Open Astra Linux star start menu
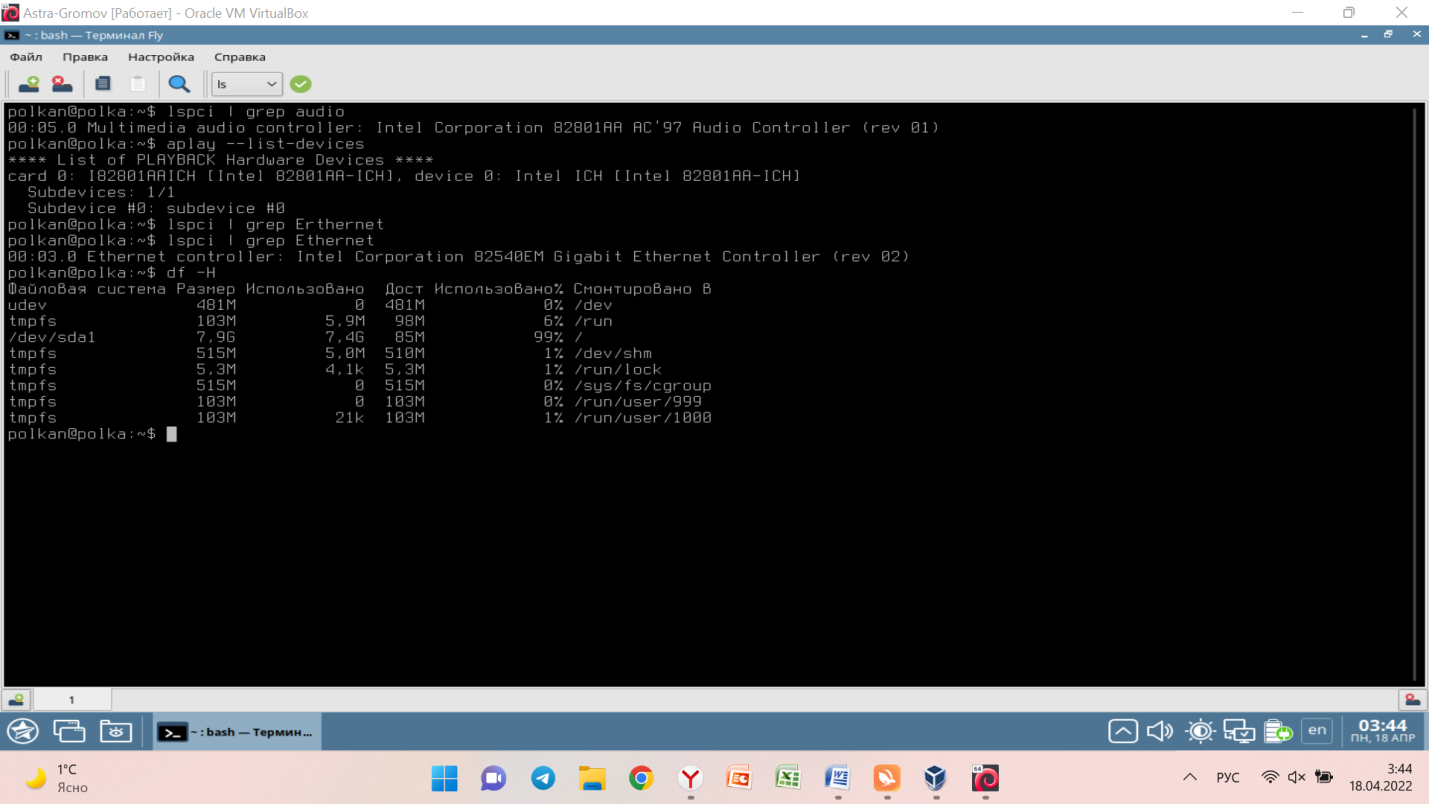Viewport: 1429px width, 804px height. (23, 732)
